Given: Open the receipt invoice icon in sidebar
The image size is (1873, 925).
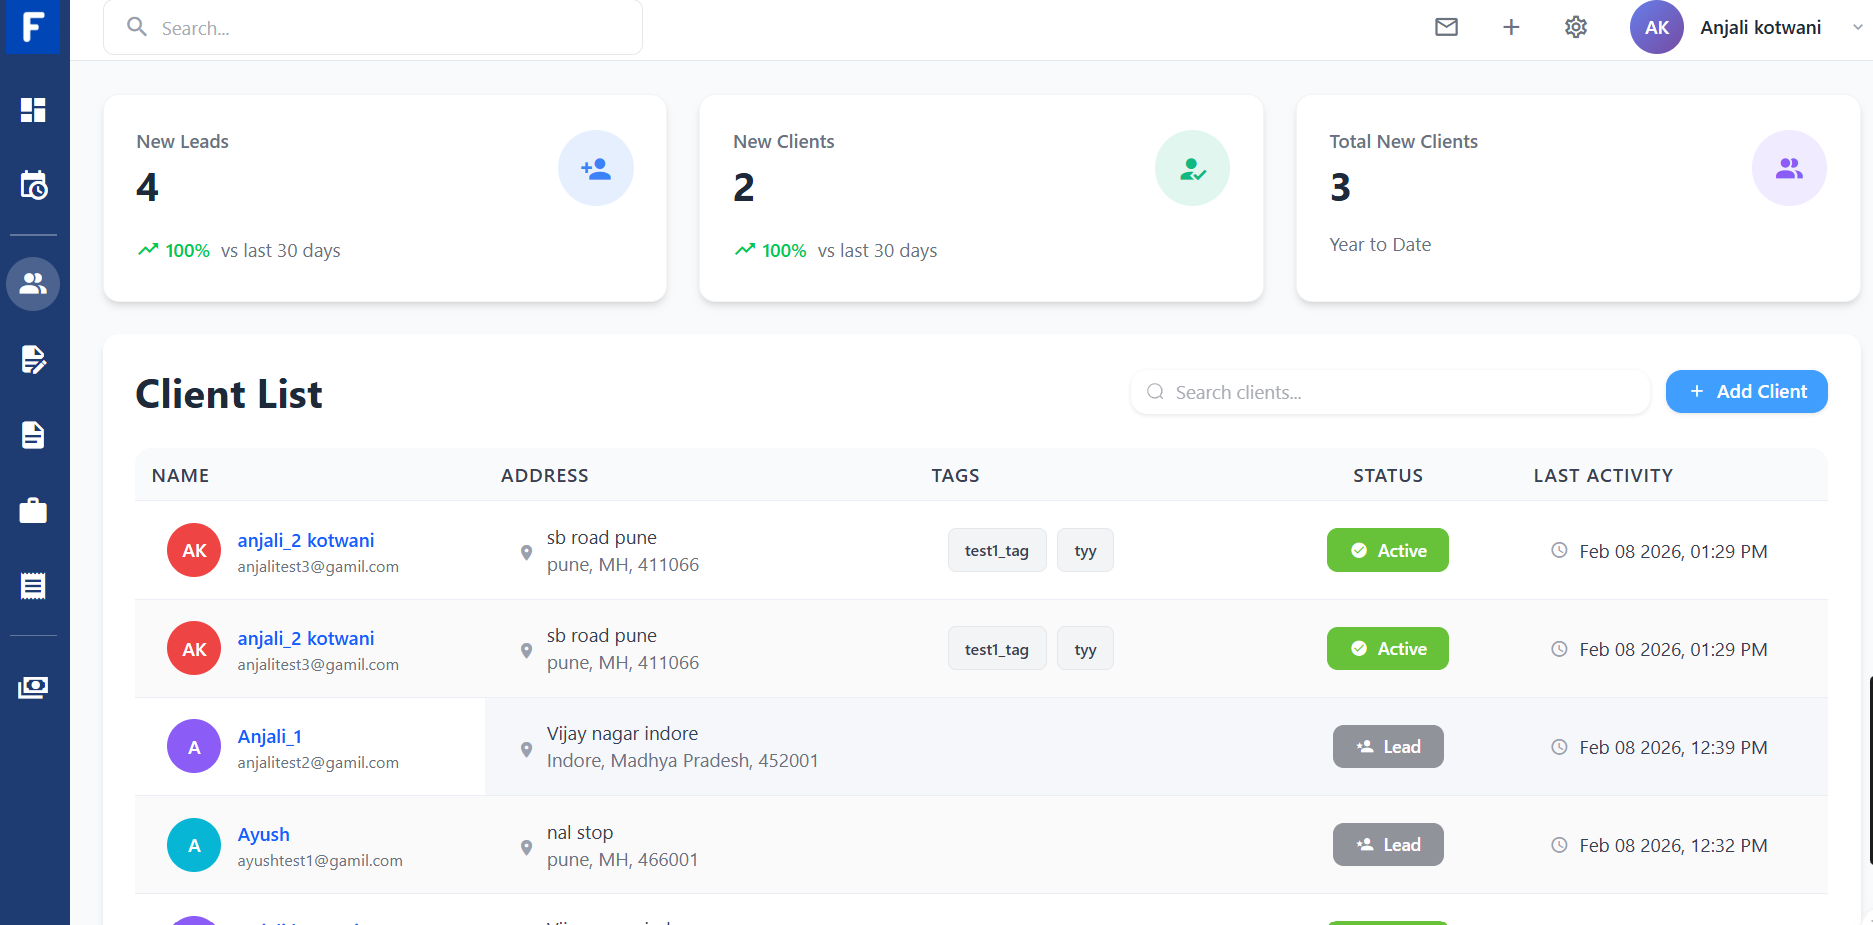Looking at the screenshot, I should coord(33,586).
